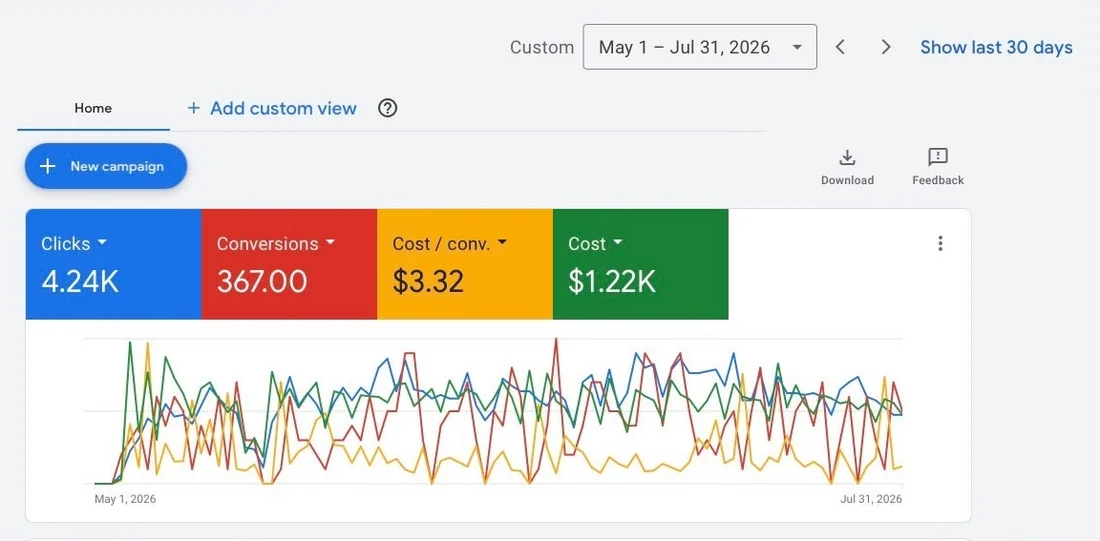Go to next date period arrow
The image size is (1100, 541).
pyautogui.click(x=886, y=47)
